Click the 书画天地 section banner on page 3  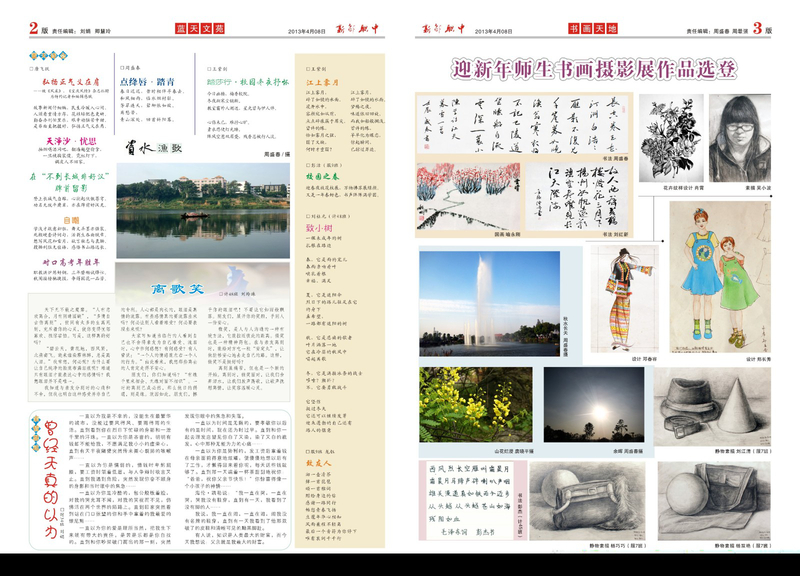pos(593,29)
